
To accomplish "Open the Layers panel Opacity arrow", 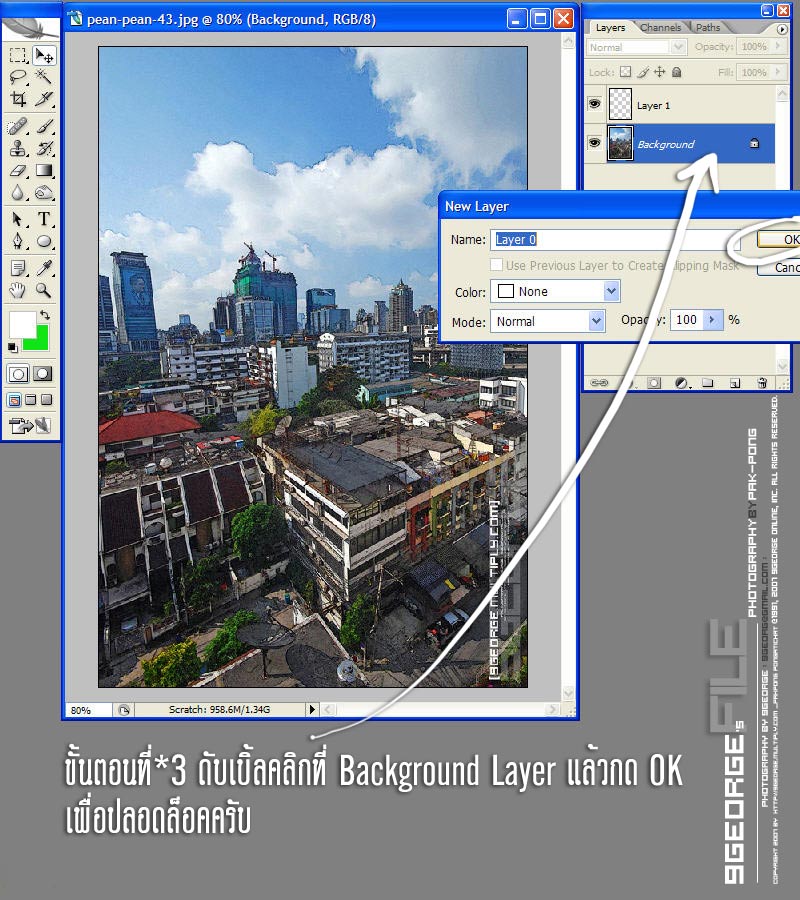I will [779, 46].
